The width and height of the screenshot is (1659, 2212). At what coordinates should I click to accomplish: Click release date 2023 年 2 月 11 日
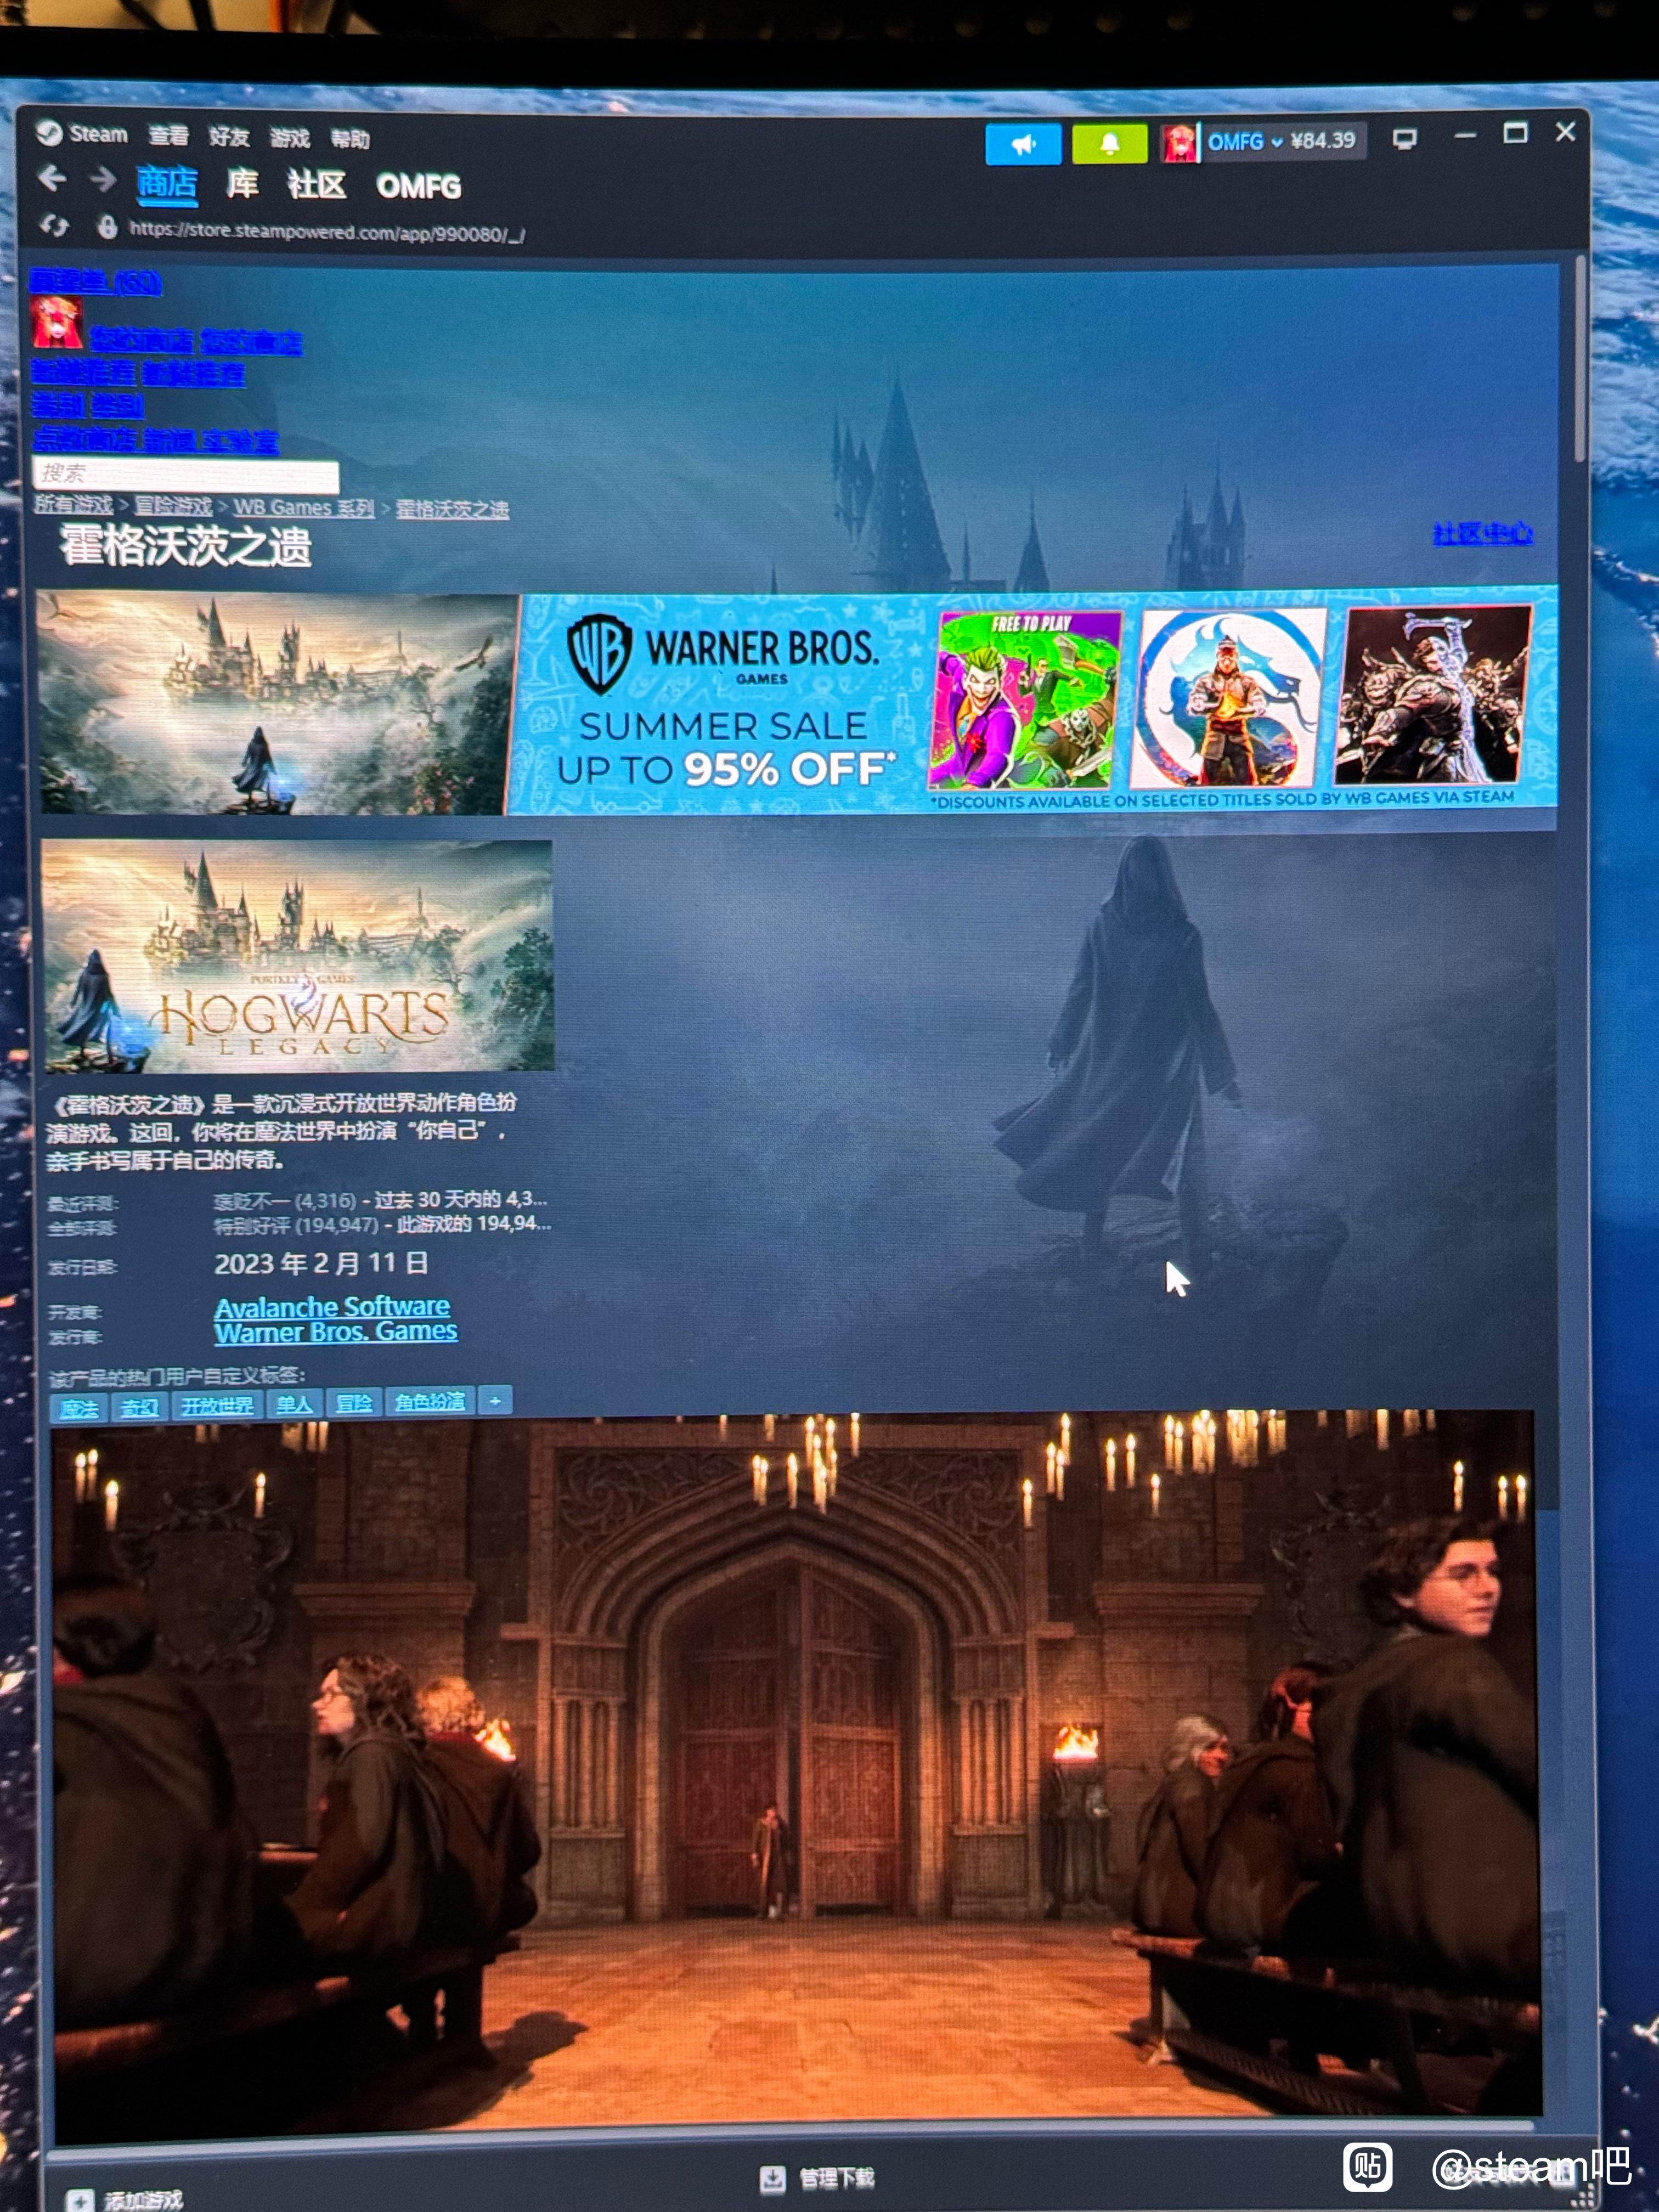point(321,1263)
